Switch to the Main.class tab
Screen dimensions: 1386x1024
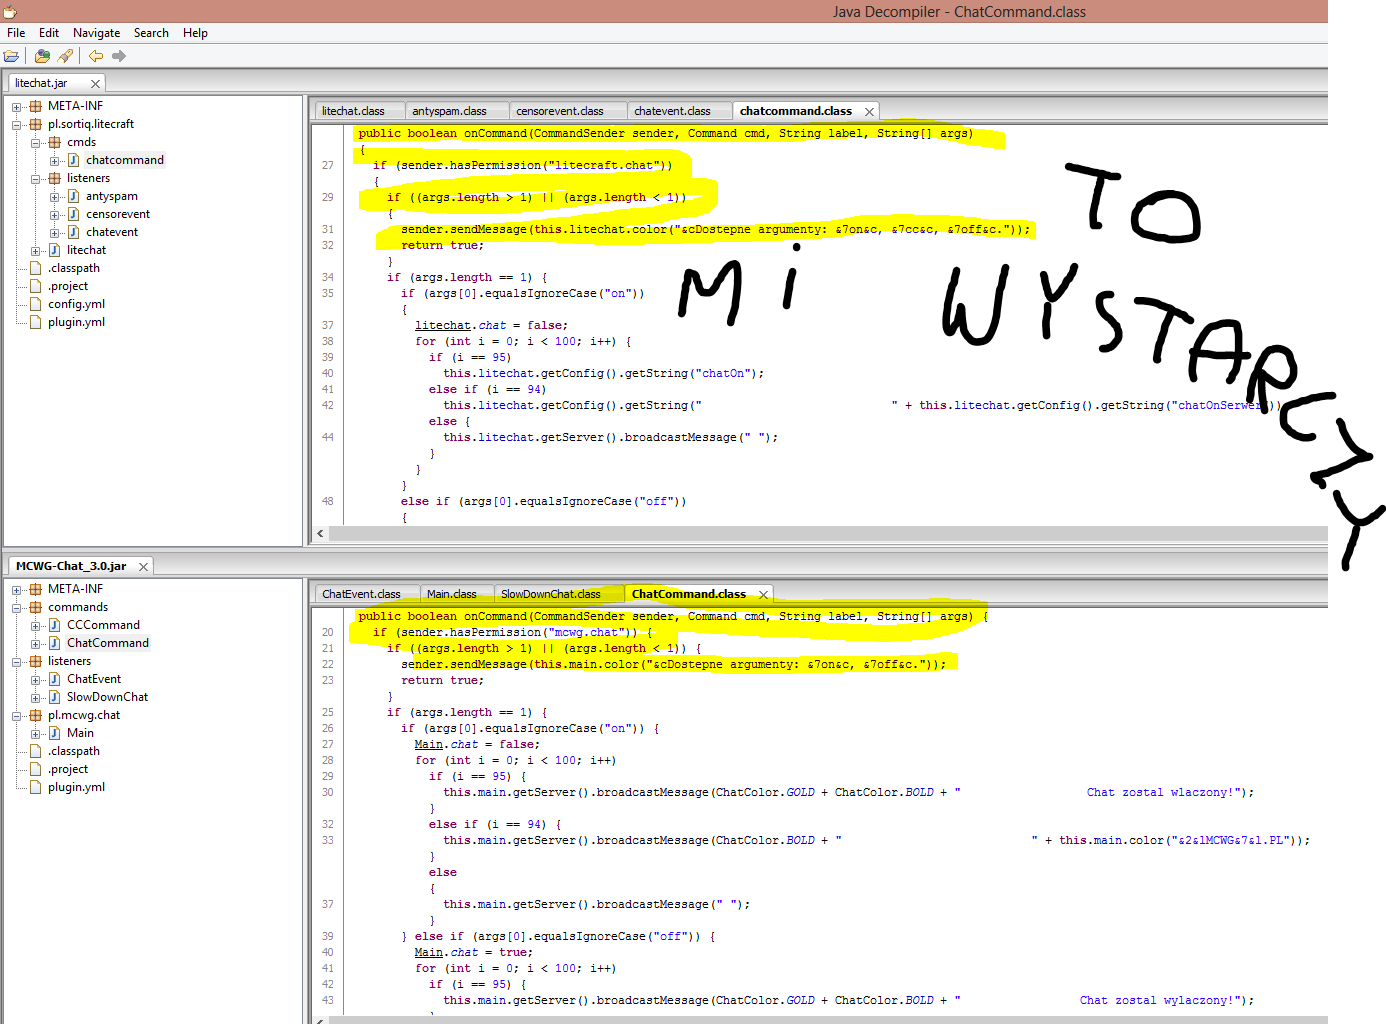tap(451, 594)
